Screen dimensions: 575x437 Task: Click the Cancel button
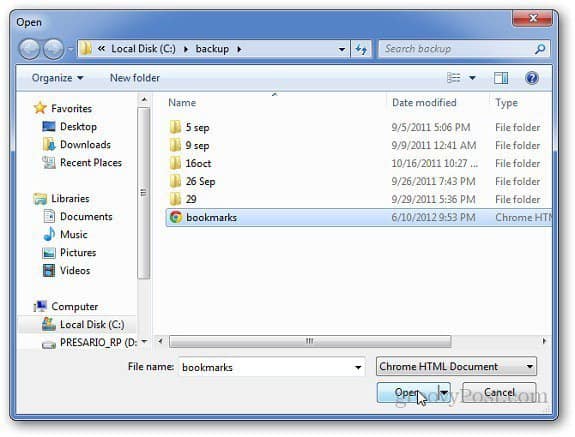[x=499, y=393]
